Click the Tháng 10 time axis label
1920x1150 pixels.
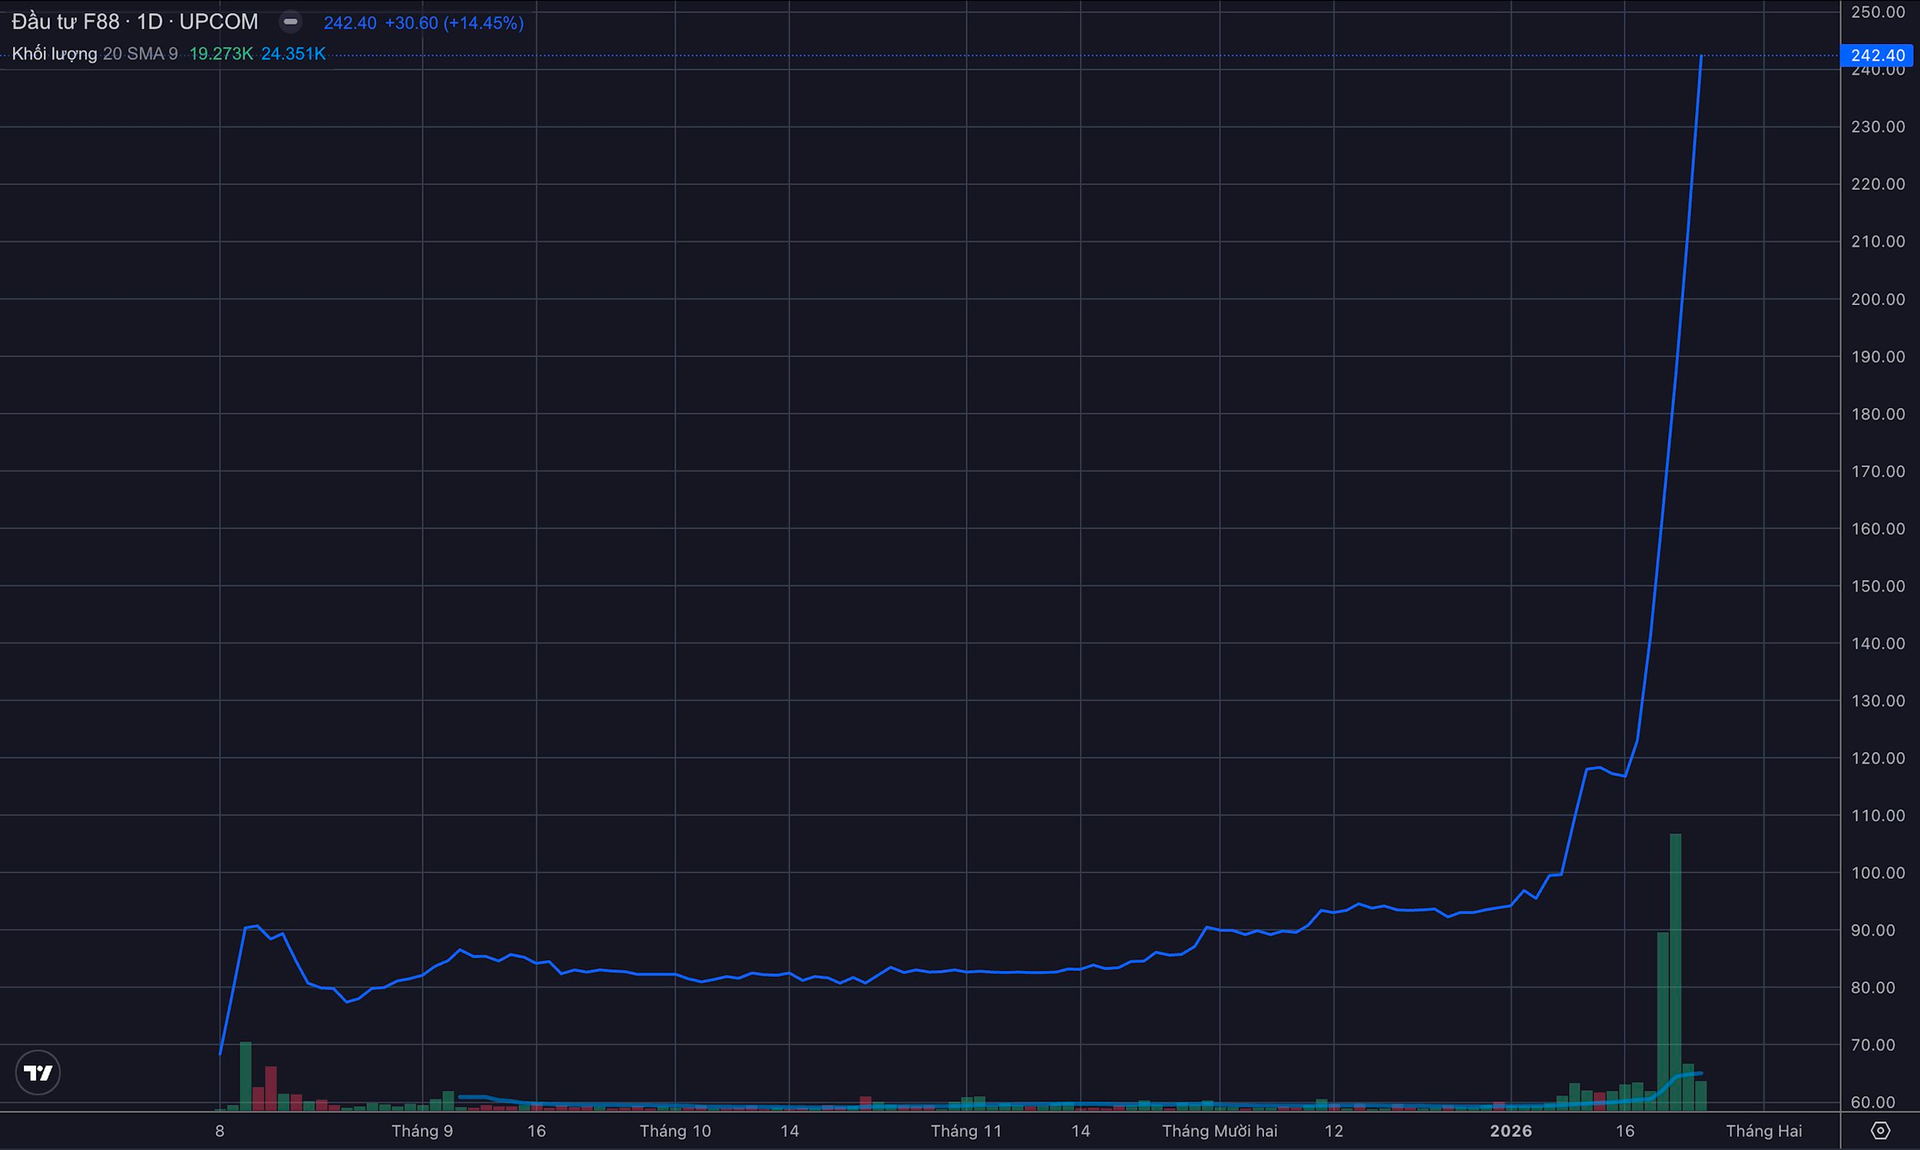pyautogui.click(x=675, y=1131)
